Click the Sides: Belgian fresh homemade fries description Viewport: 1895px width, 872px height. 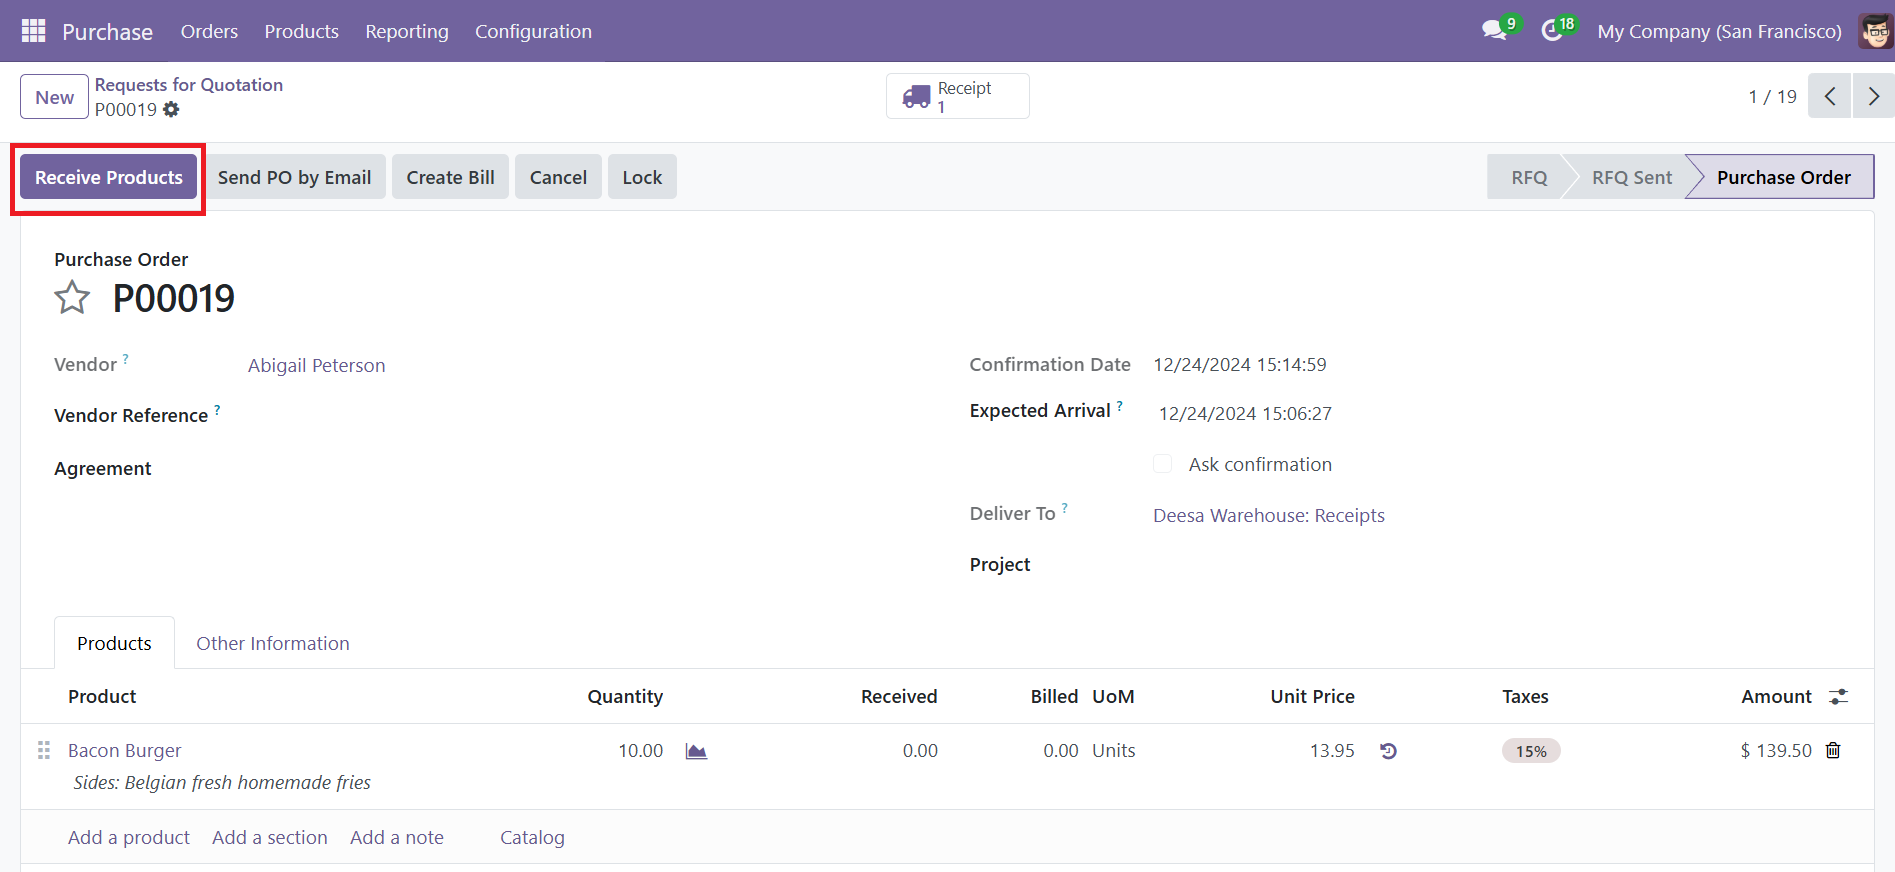pos(222,783)
